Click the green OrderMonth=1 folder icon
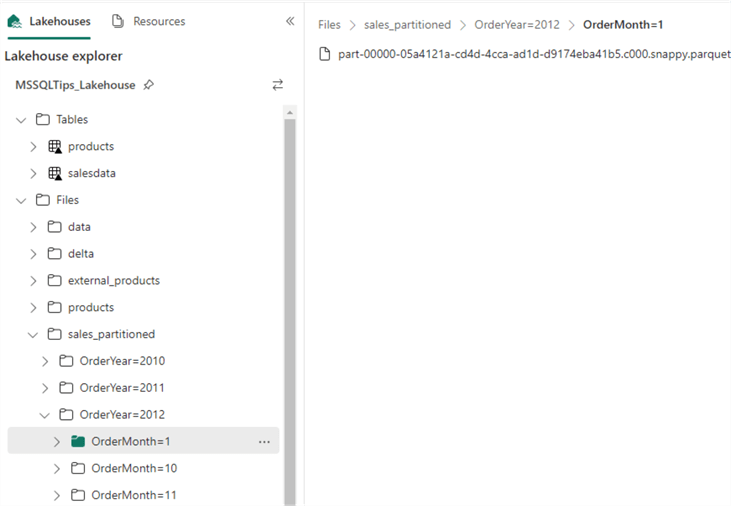This screenshot has width=731, height=506. [78, 441]
